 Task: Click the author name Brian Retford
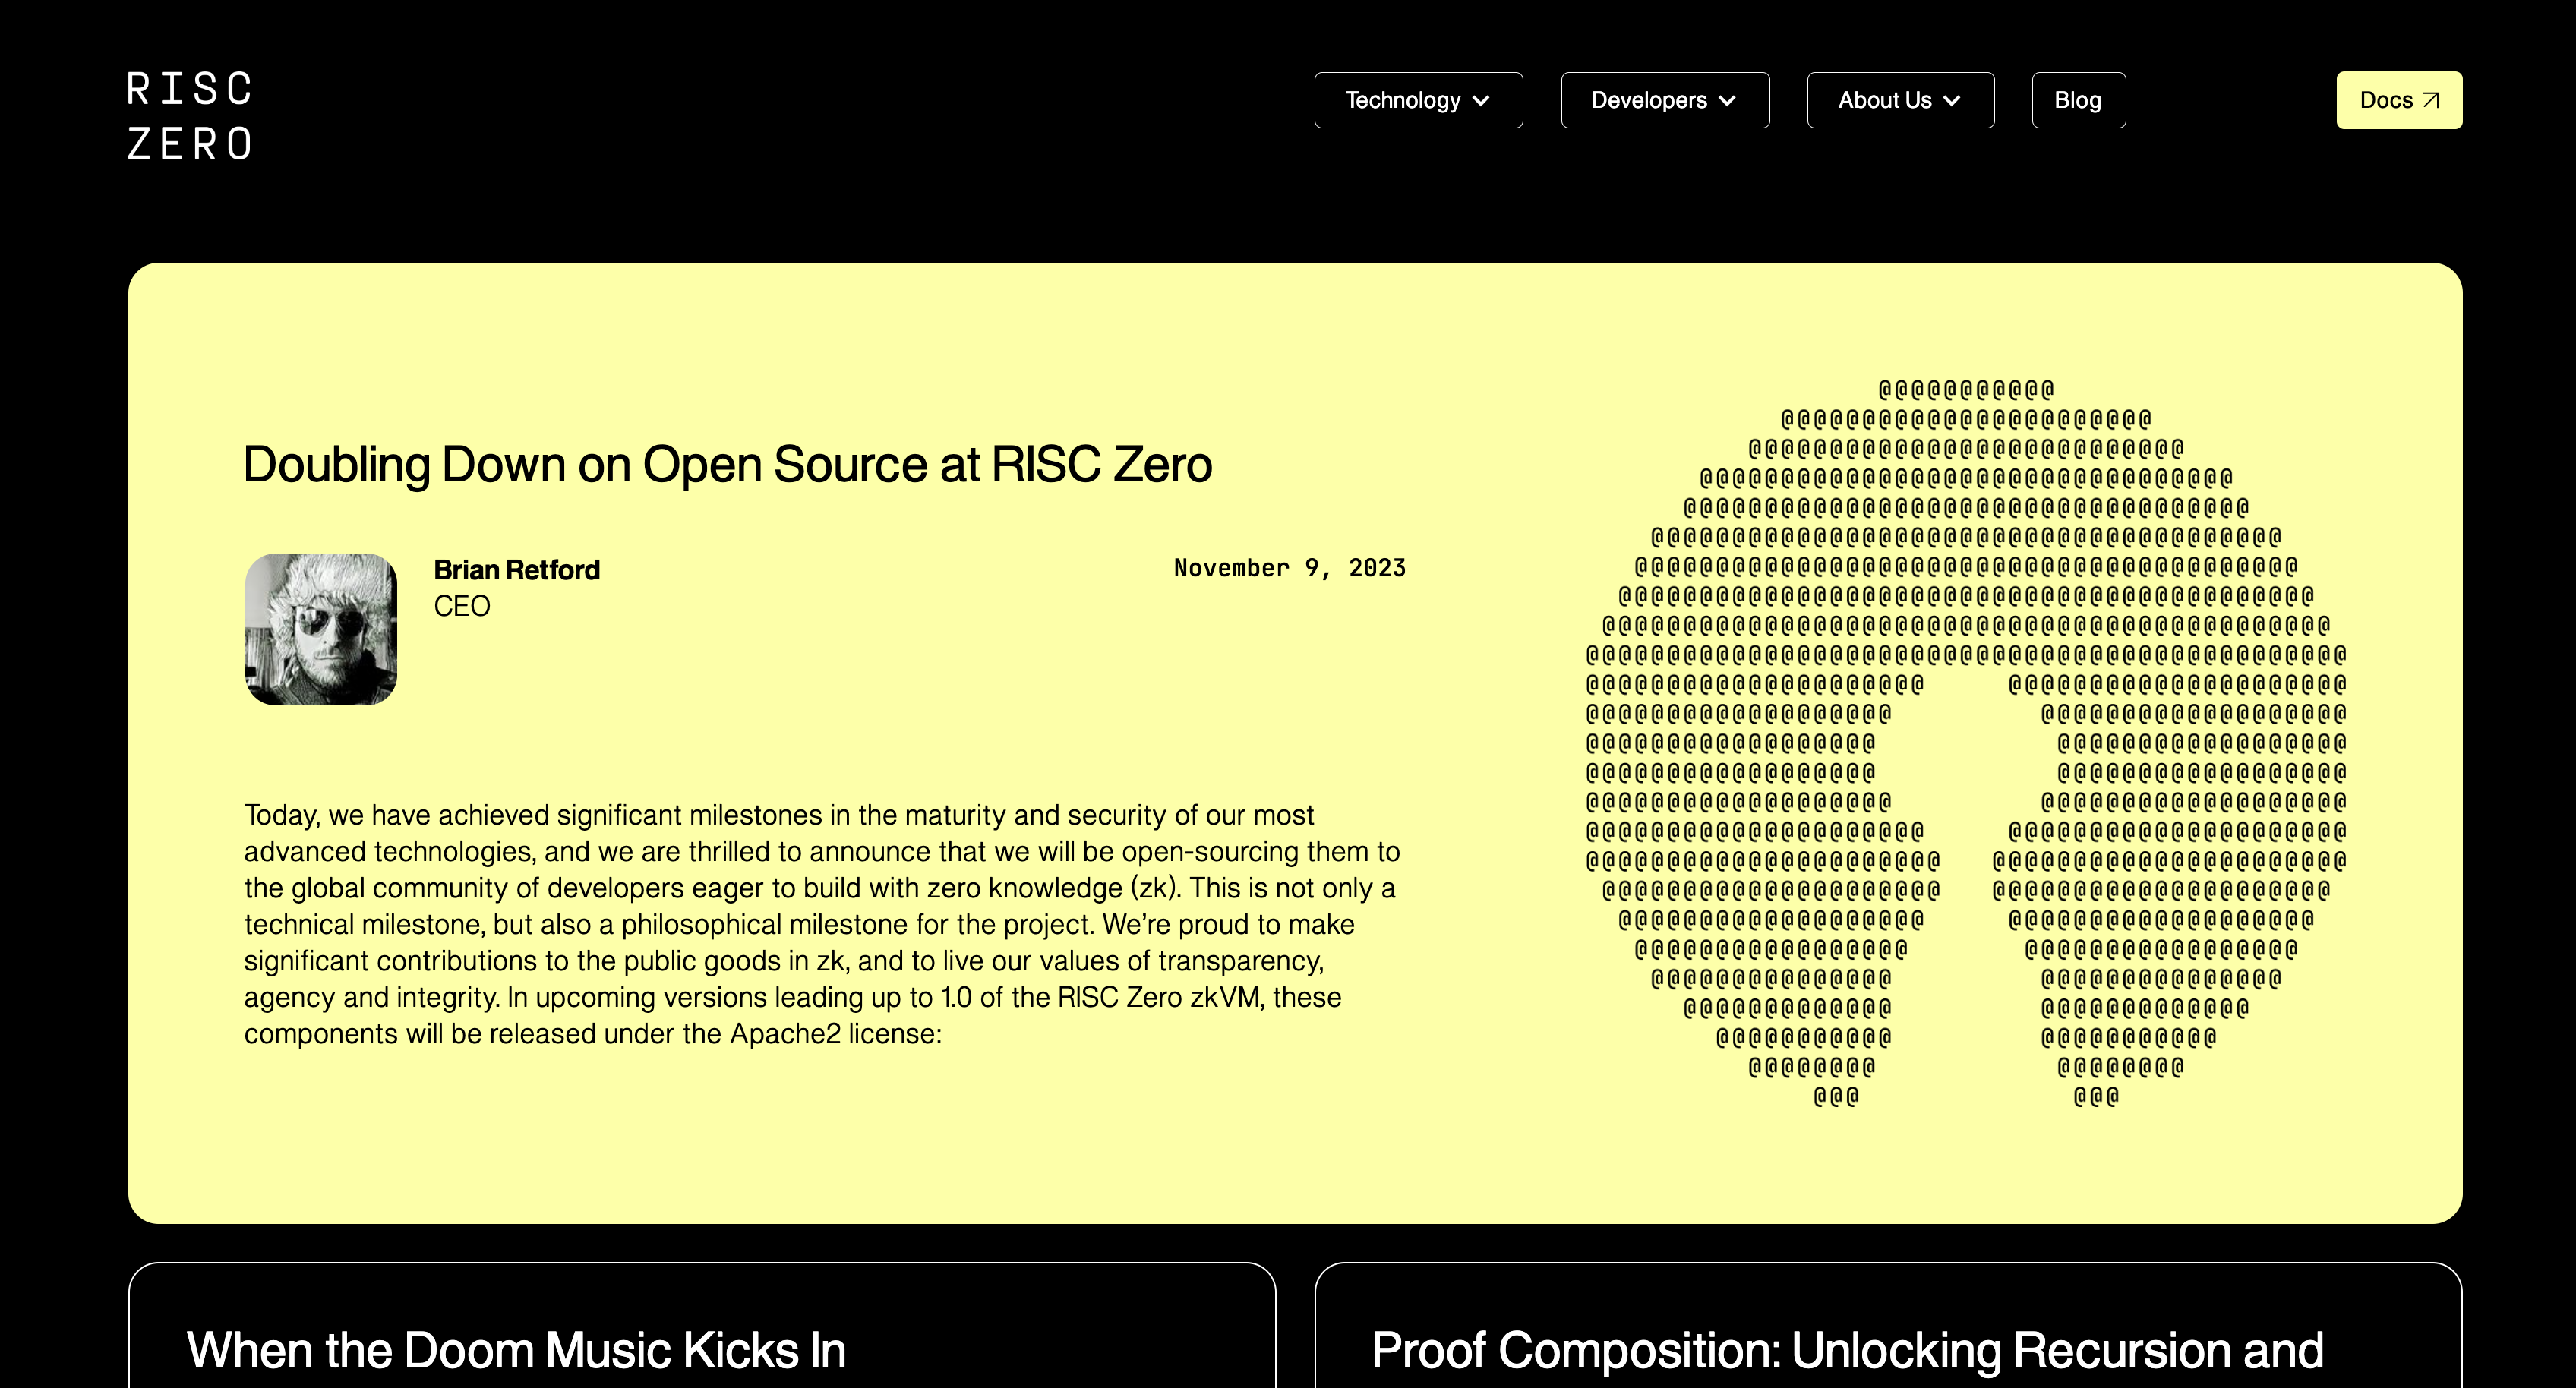[516, 570]
